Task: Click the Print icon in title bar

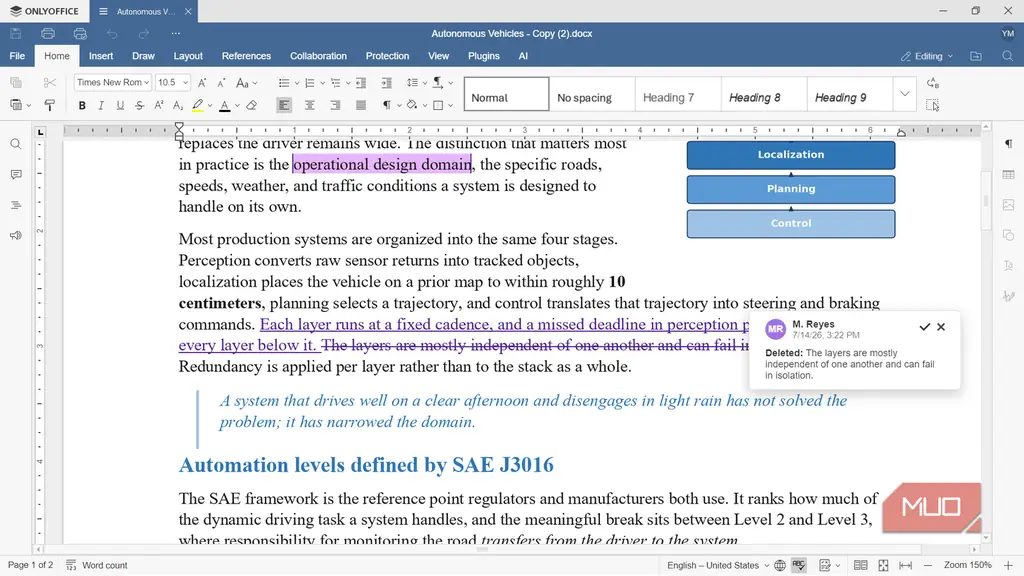Action: point(48,33)
